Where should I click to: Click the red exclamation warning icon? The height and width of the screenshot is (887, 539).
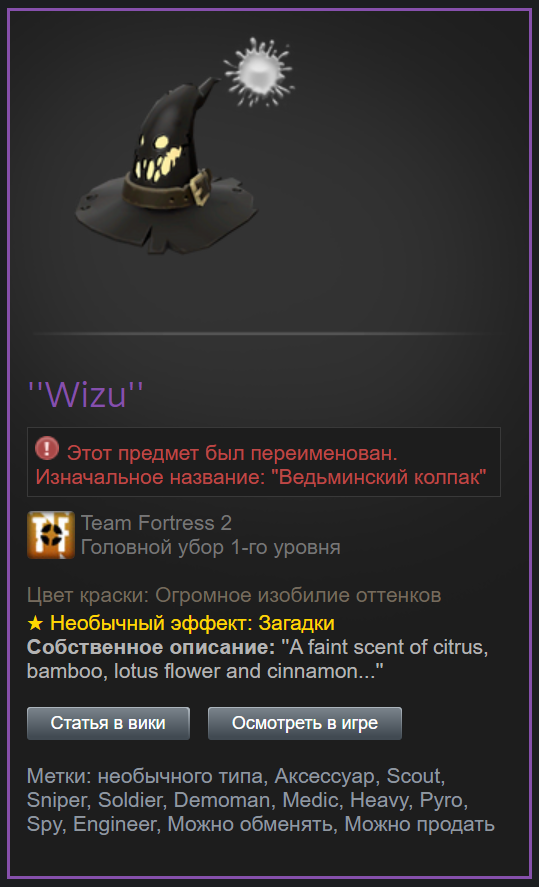point(47,449)
